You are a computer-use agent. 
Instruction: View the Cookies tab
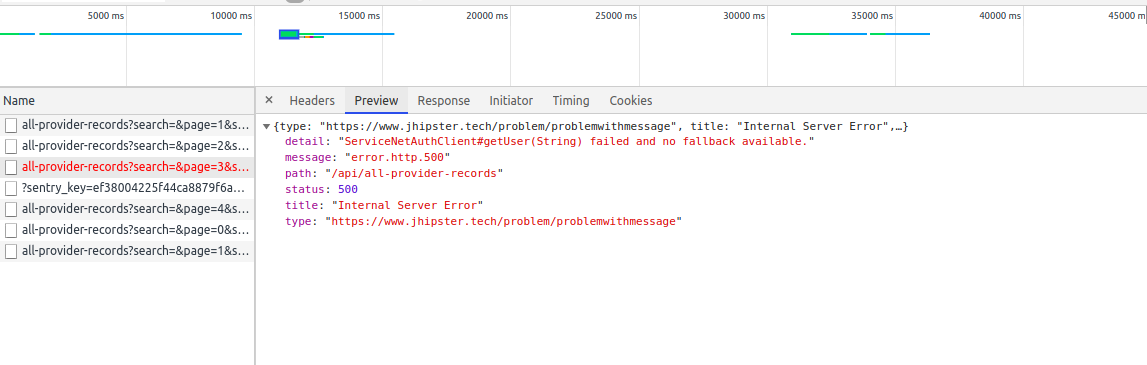point(631,101)
